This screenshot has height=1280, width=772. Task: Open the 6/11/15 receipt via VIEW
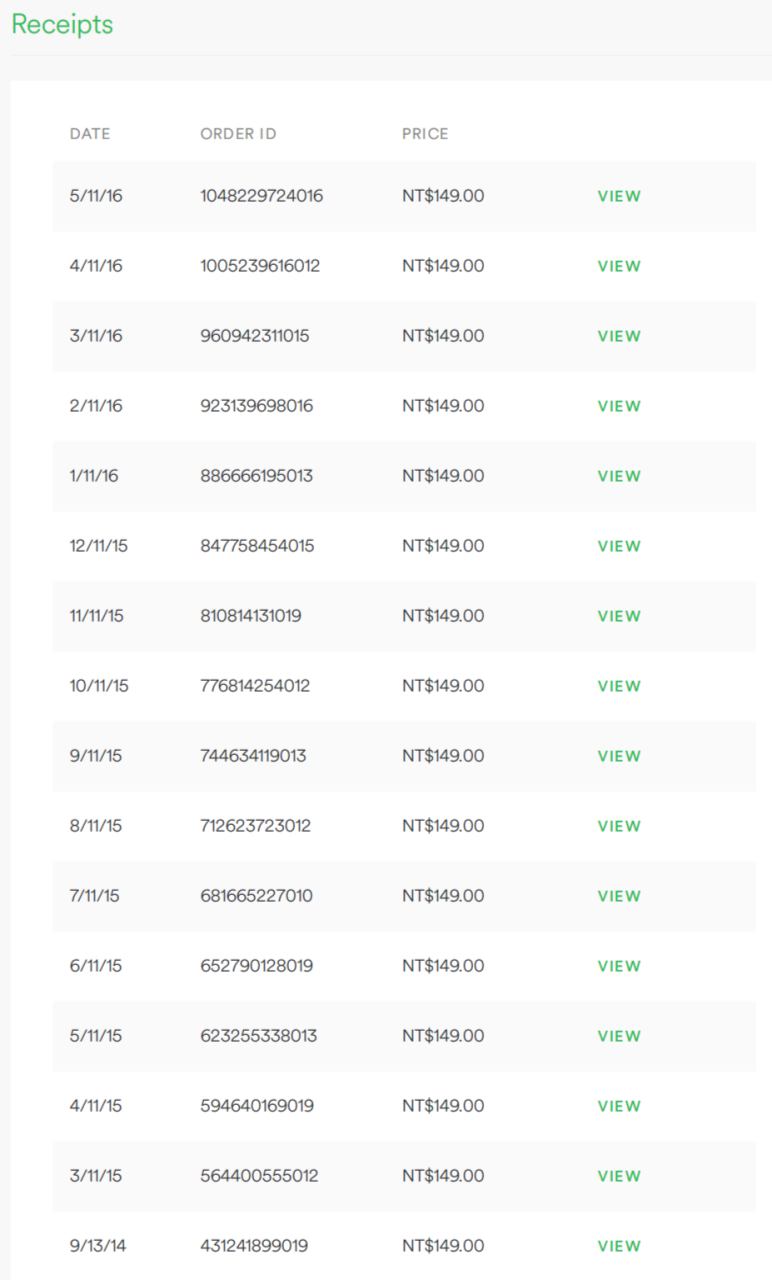pyautogui.click(x=619, y=966)
